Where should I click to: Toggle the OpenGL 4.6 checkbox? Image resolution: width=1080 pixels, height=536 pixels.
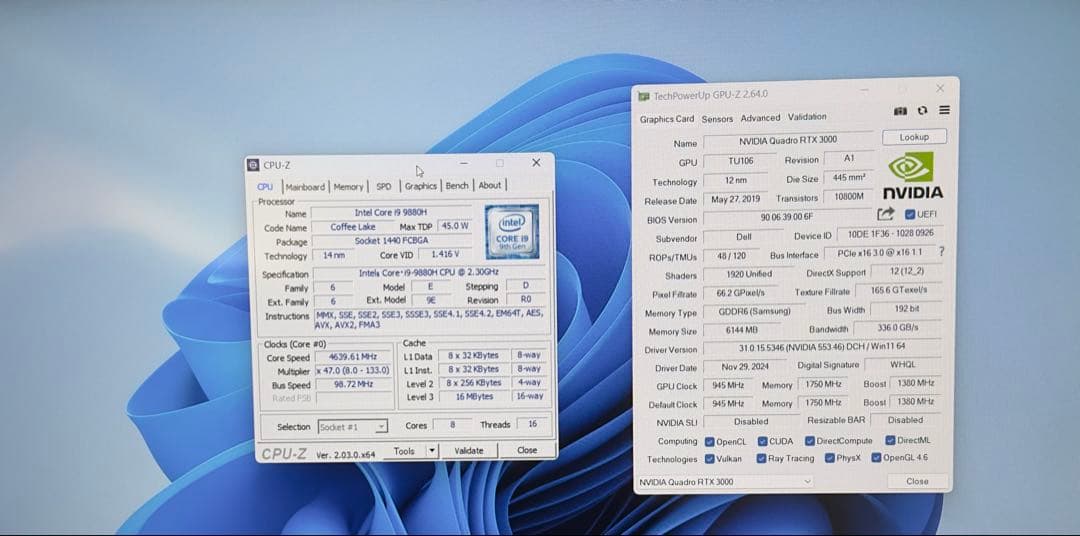pyautogui.click(x=876, y=457)
